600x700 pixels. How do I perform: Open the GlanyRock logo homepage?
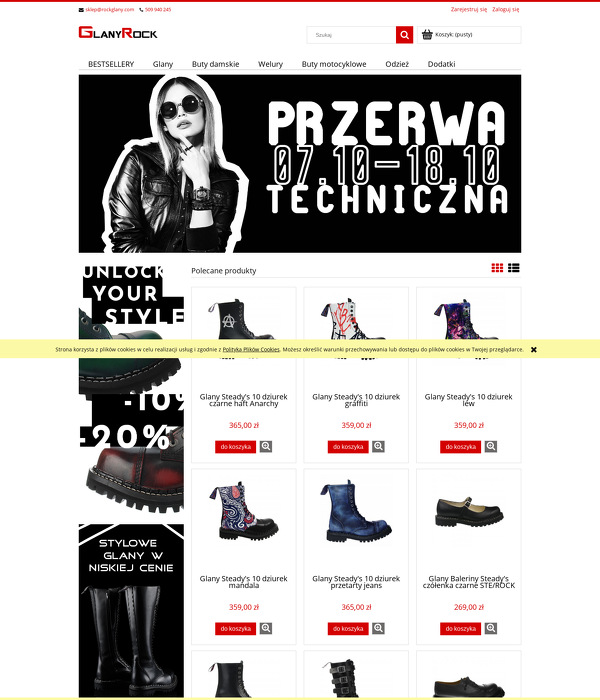[x=118, y=33]
